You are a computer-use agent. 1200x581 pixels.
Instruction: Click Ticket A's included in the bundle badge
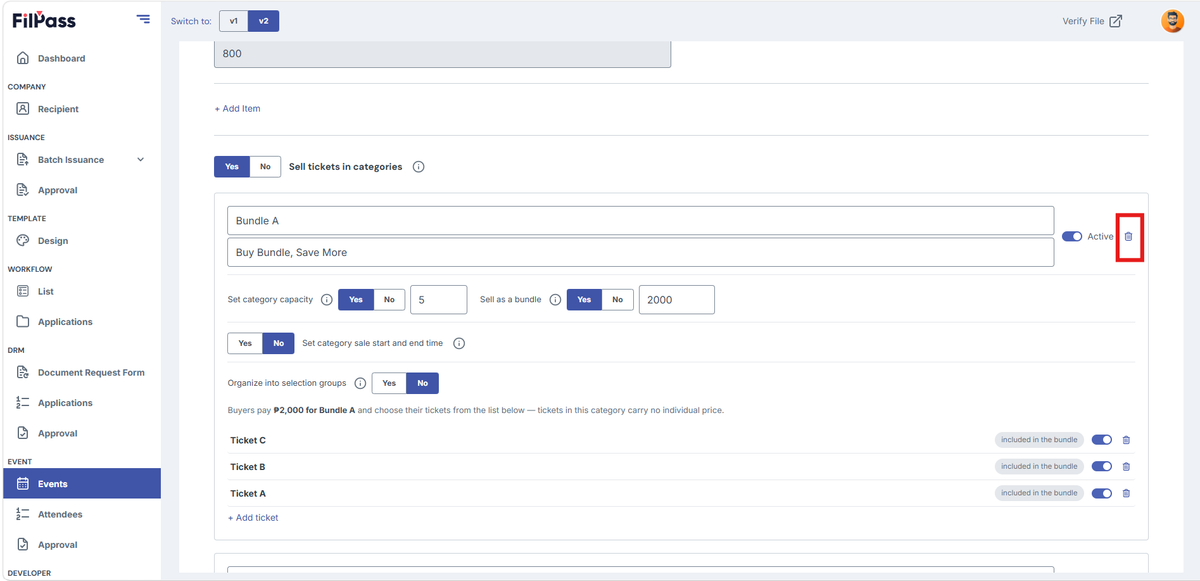point(1039,493)
